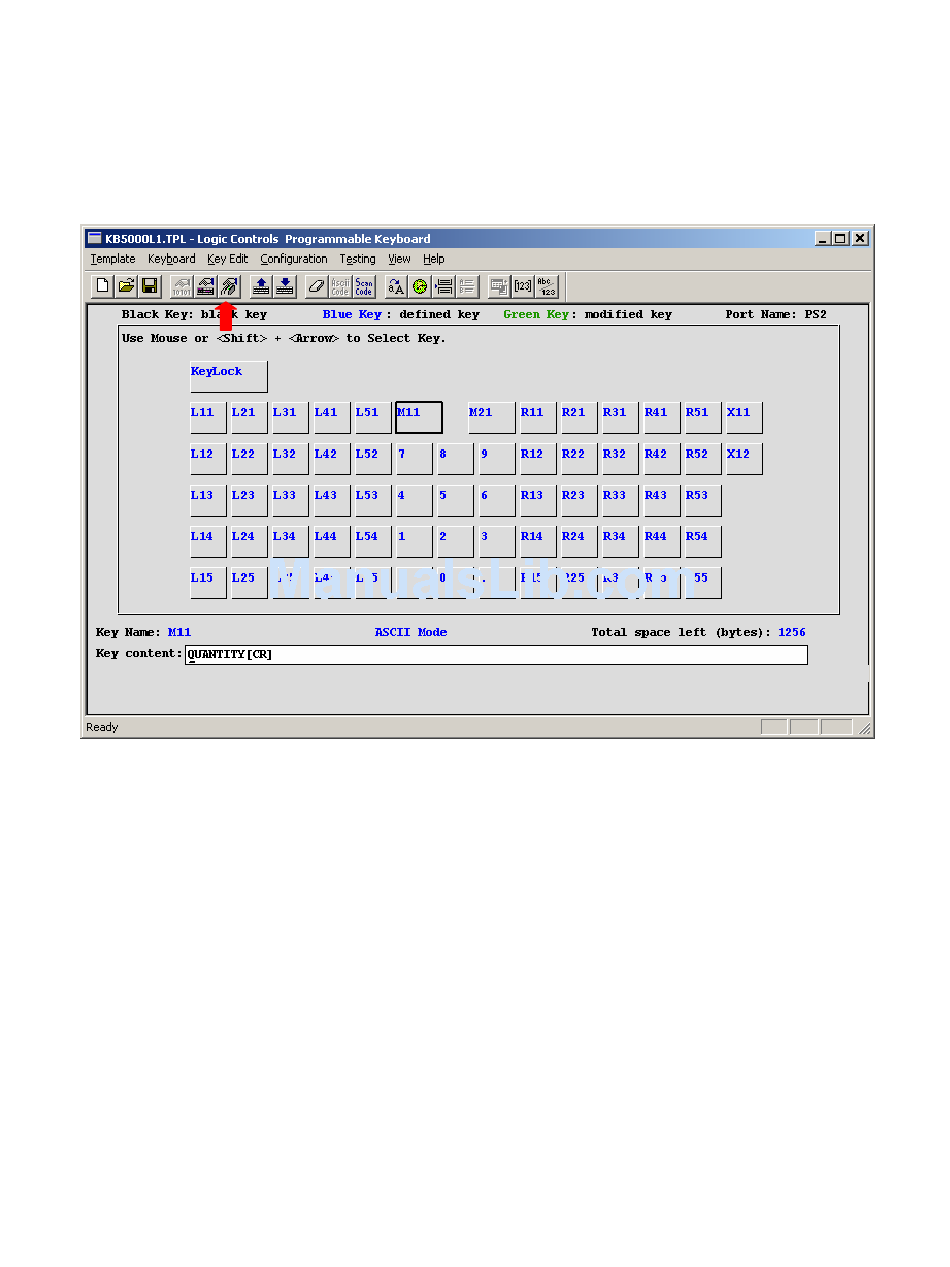This screenshot has height=1267, width=950.
Task: Save the template using the floppy disk icon
Action: [x=149, y=287]
